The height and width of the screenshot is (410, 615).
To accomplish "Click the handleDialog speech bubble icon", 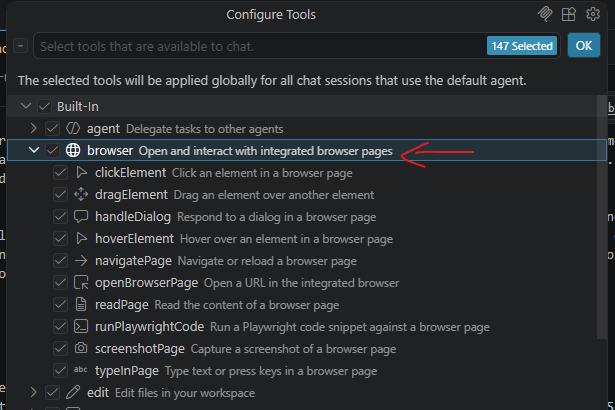I will point(81,217).
